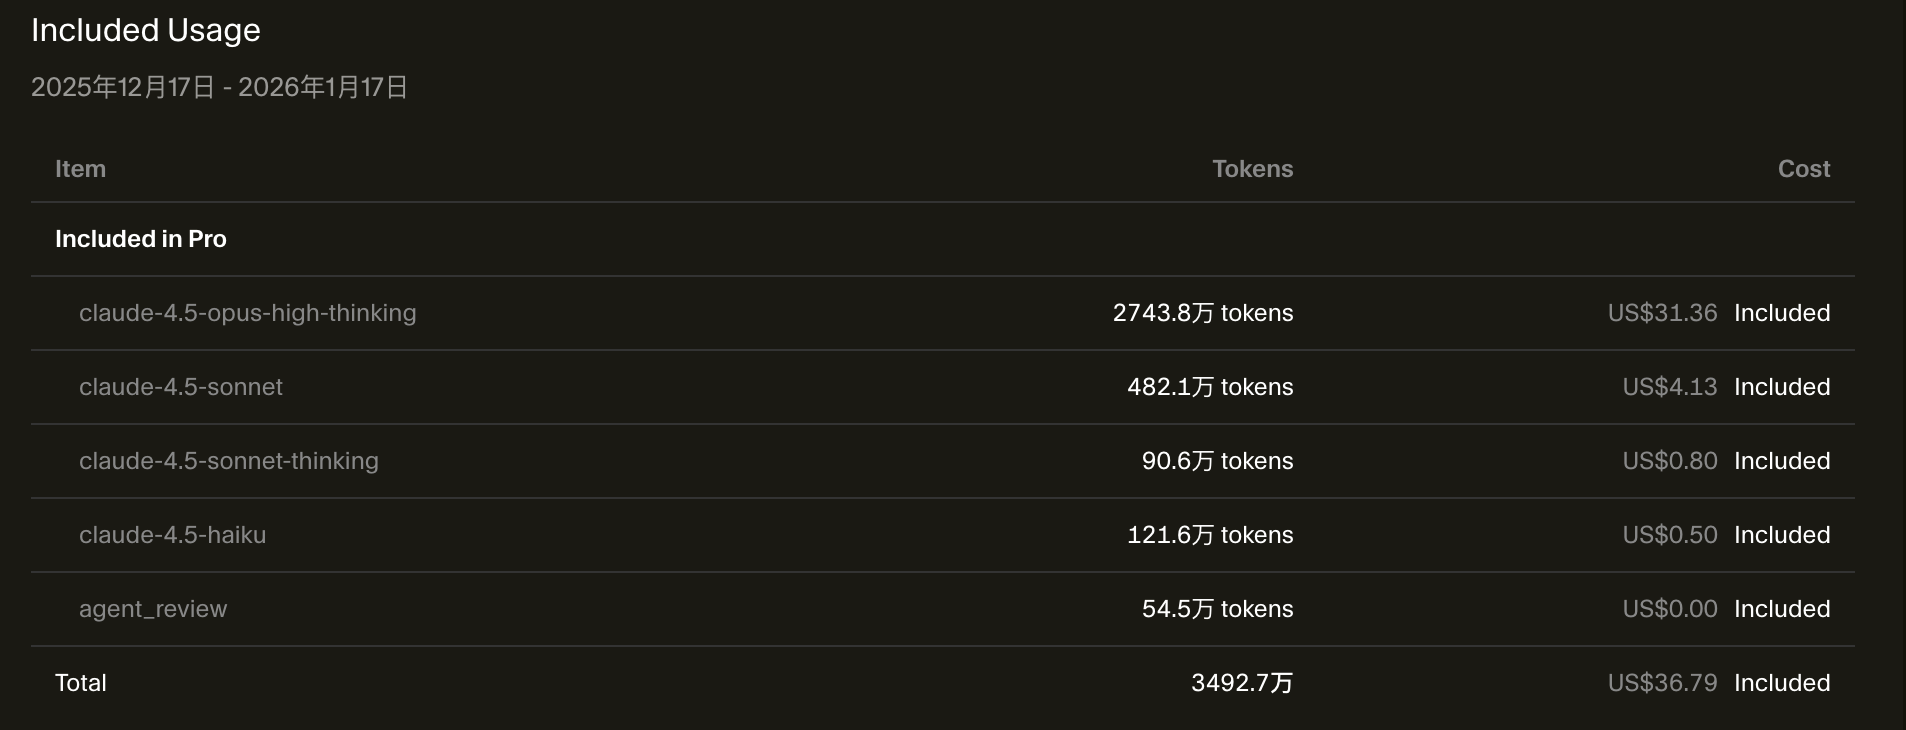Click the Total row label
1906x730 pixels.
80,683
